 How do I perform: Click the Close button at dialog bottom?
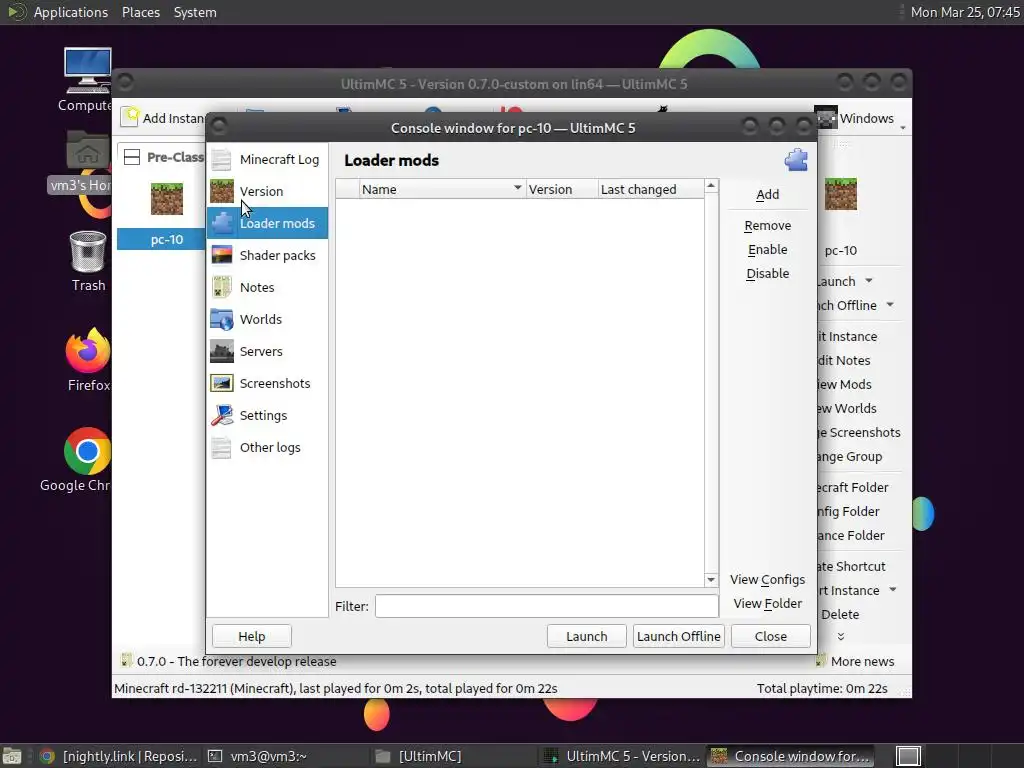tap(771, 636)
